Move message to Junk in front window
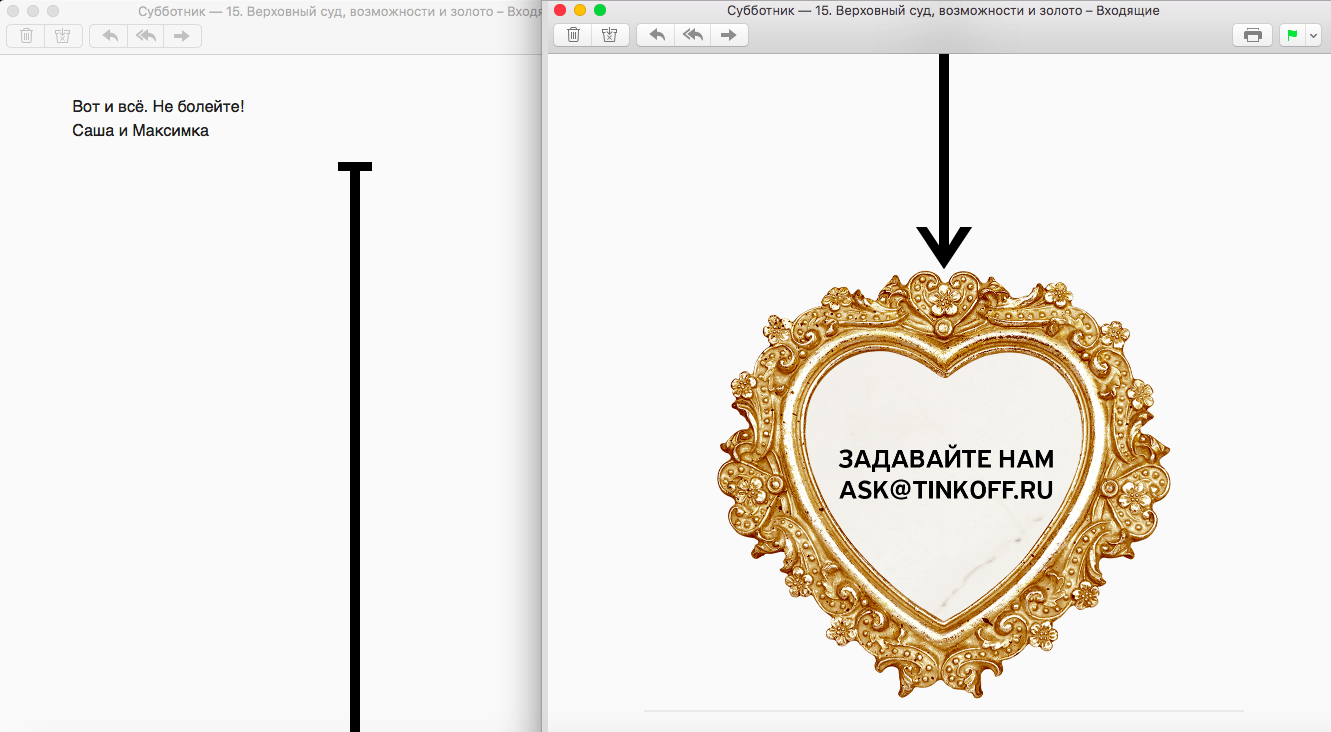The image size is (1331, 732). (x=610, y=35)
